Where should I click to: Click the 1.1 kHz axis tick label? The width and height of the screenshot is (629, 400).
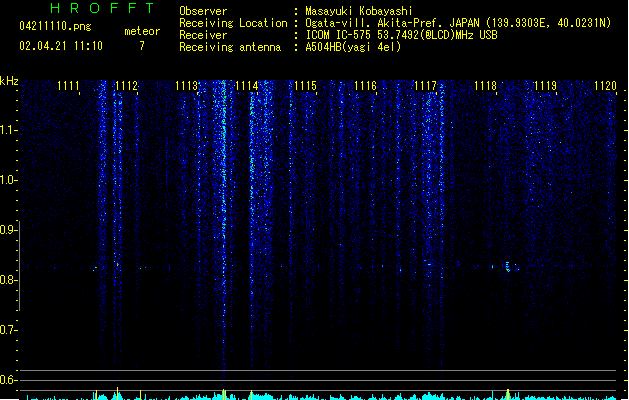click(8, 130)
